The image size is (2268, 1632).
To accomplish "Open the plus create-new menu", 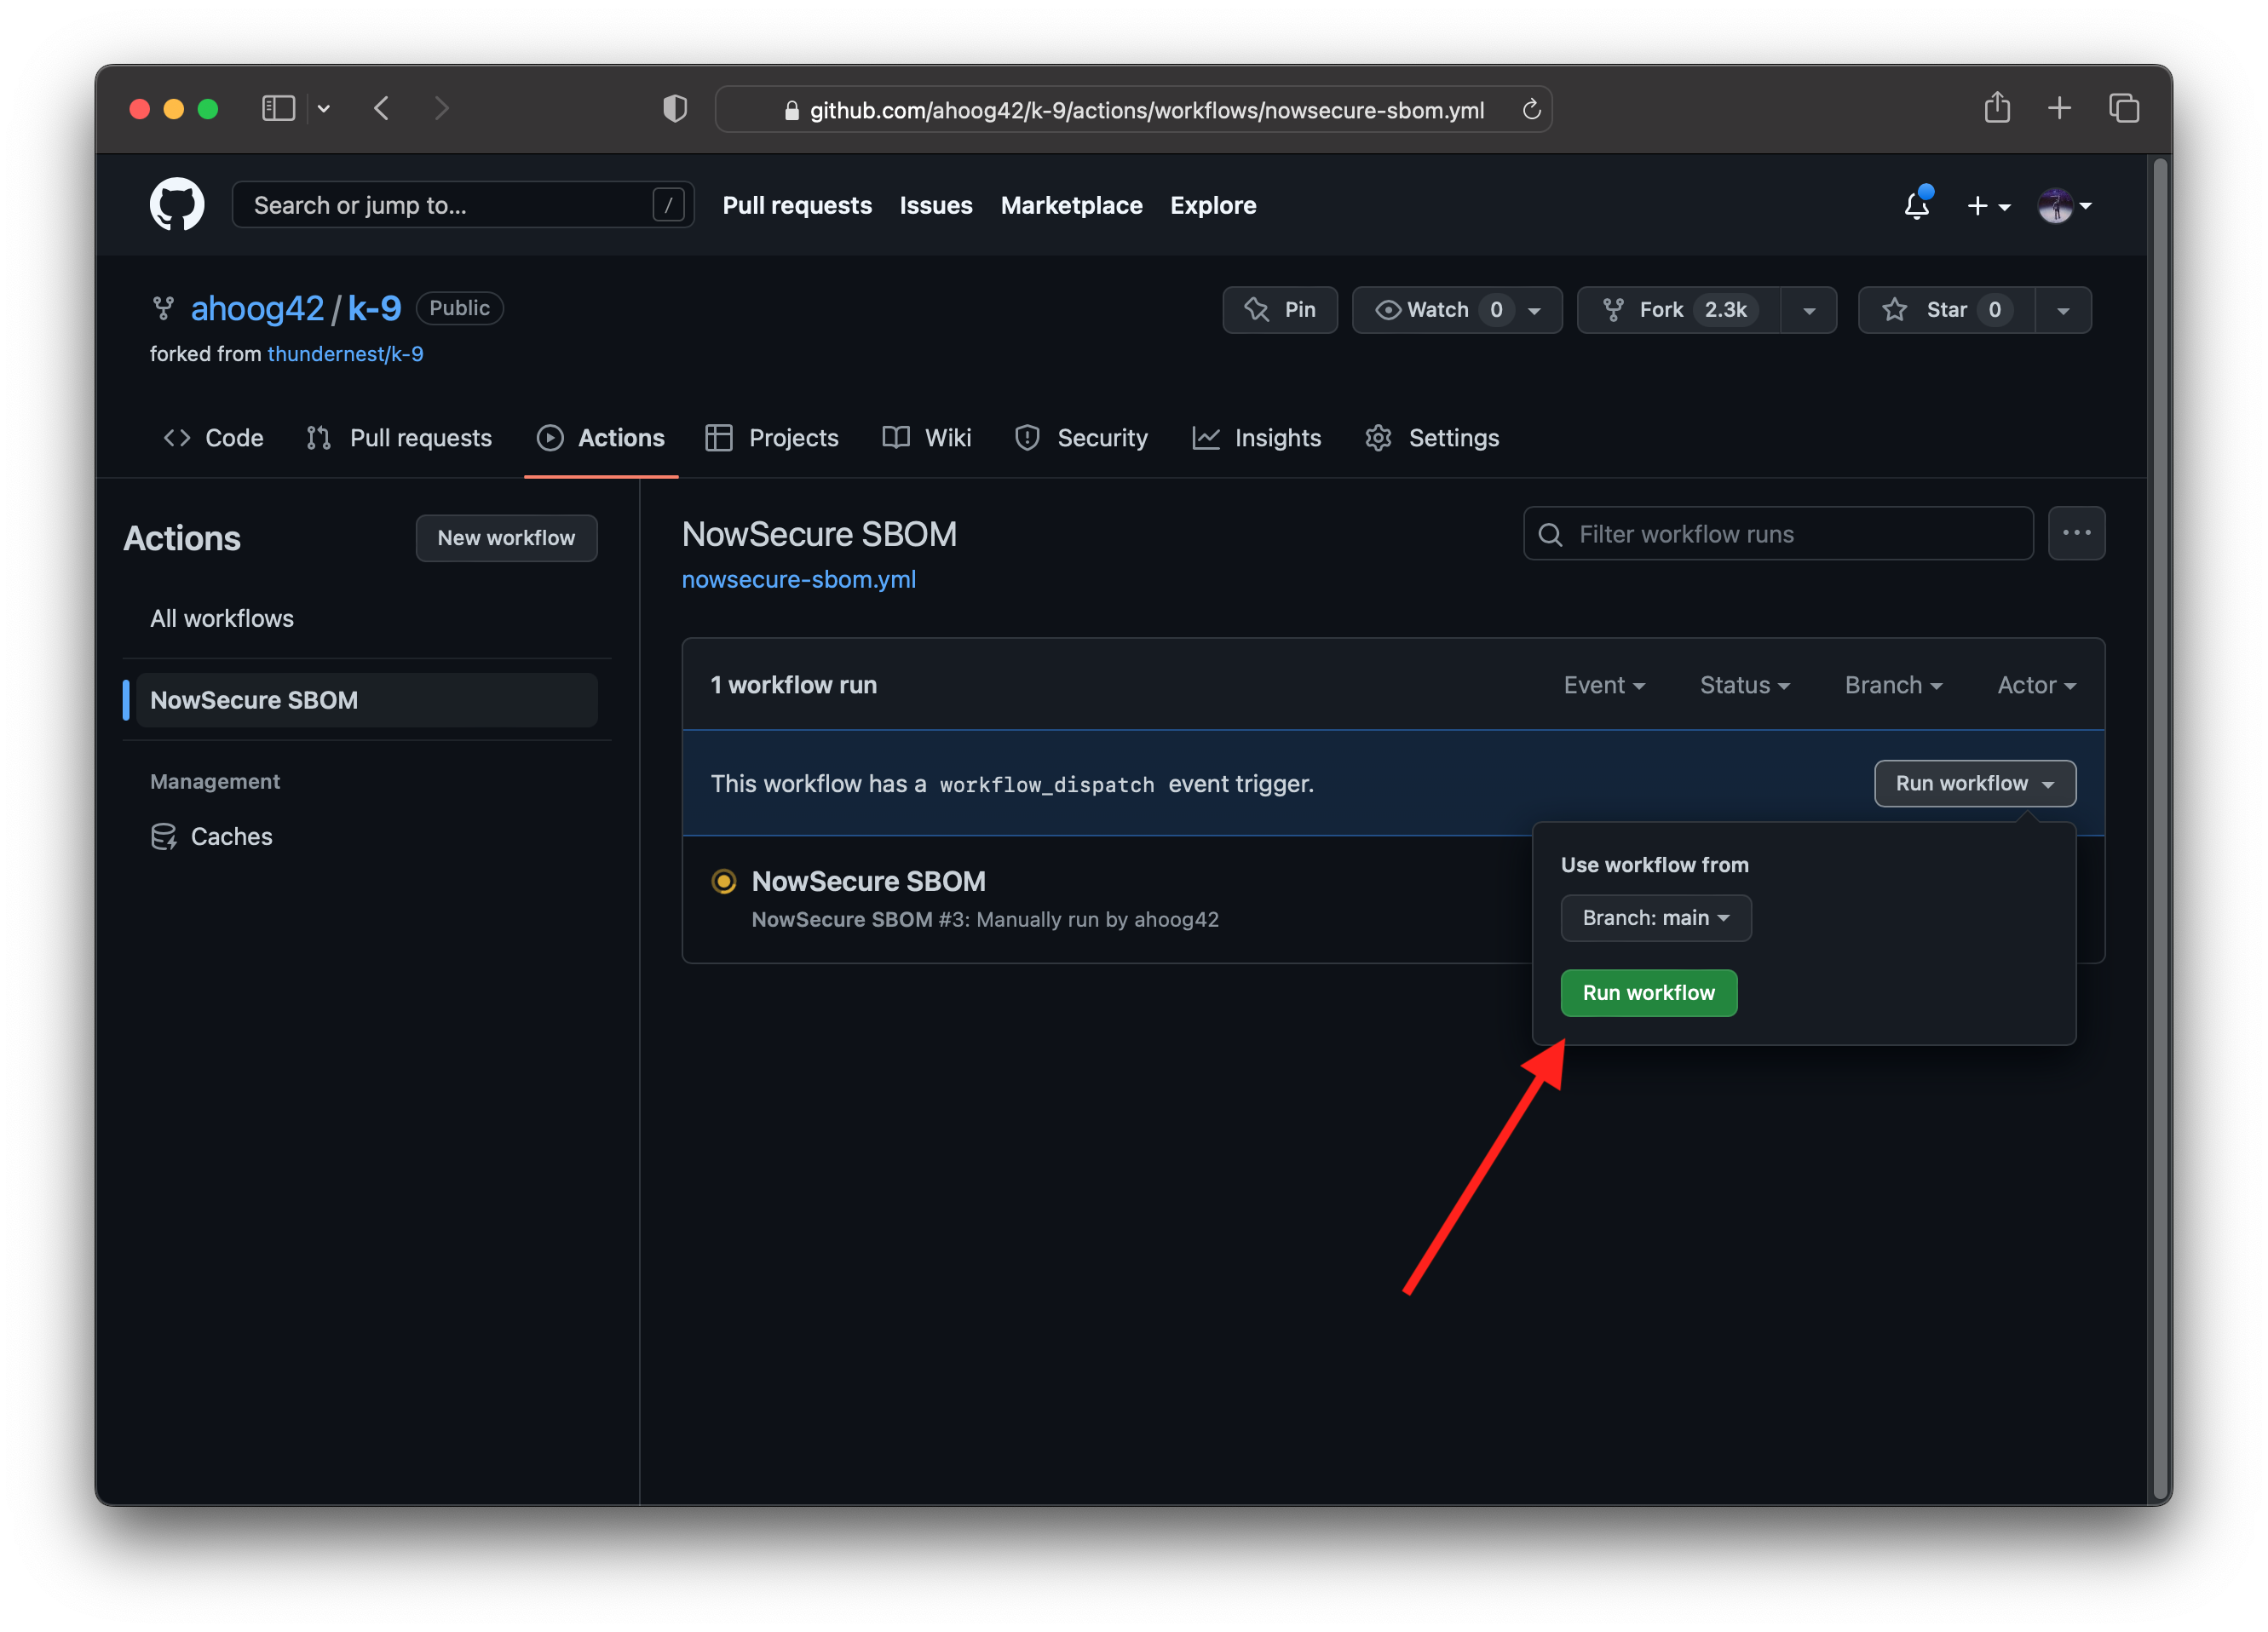I will coord(1988,206).
